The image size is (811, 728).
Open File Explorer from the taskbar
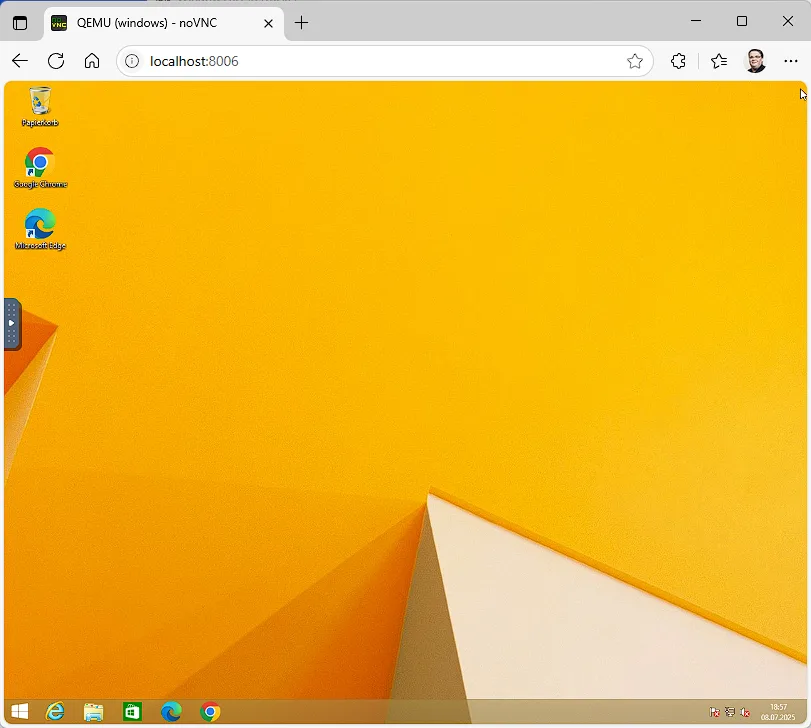pos(94,712)
